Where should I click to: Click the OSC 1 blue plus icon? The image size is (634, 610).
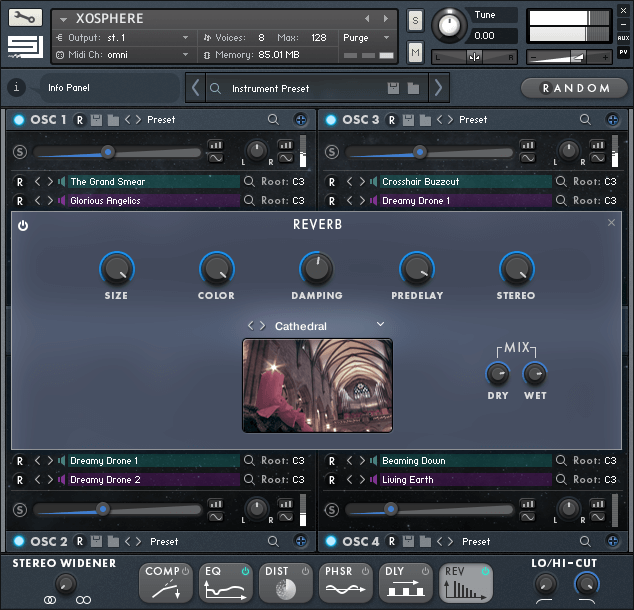click(300, 120)
